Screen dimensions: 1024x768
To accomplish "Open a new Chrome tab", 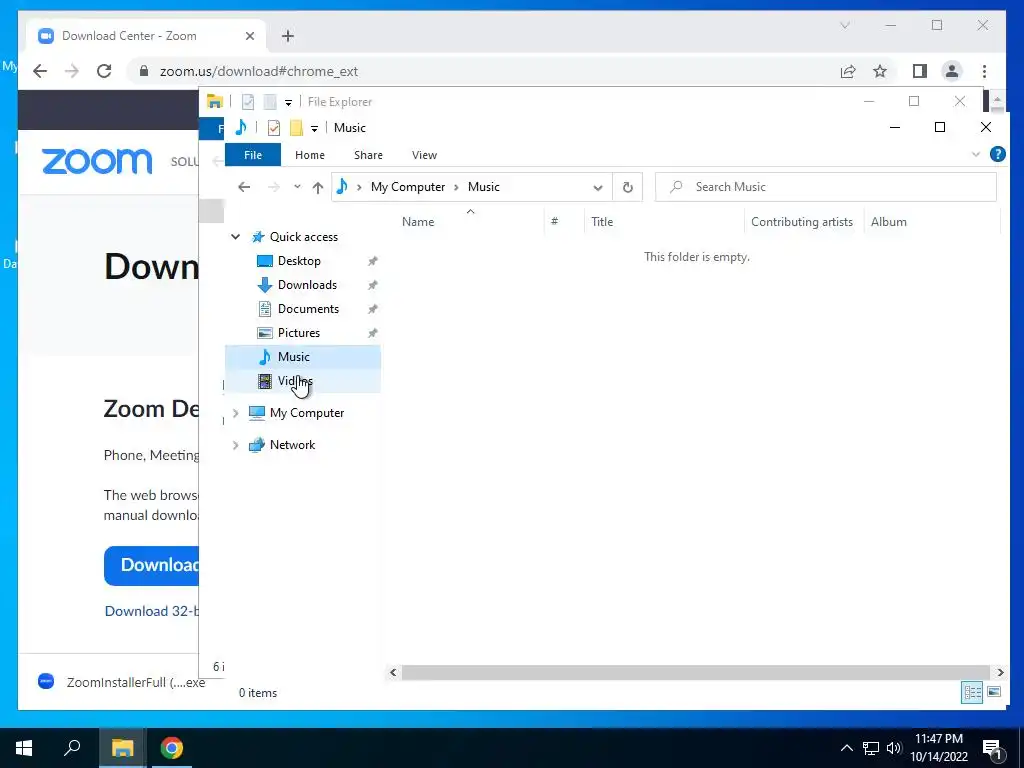I will [x=288, y=36].
